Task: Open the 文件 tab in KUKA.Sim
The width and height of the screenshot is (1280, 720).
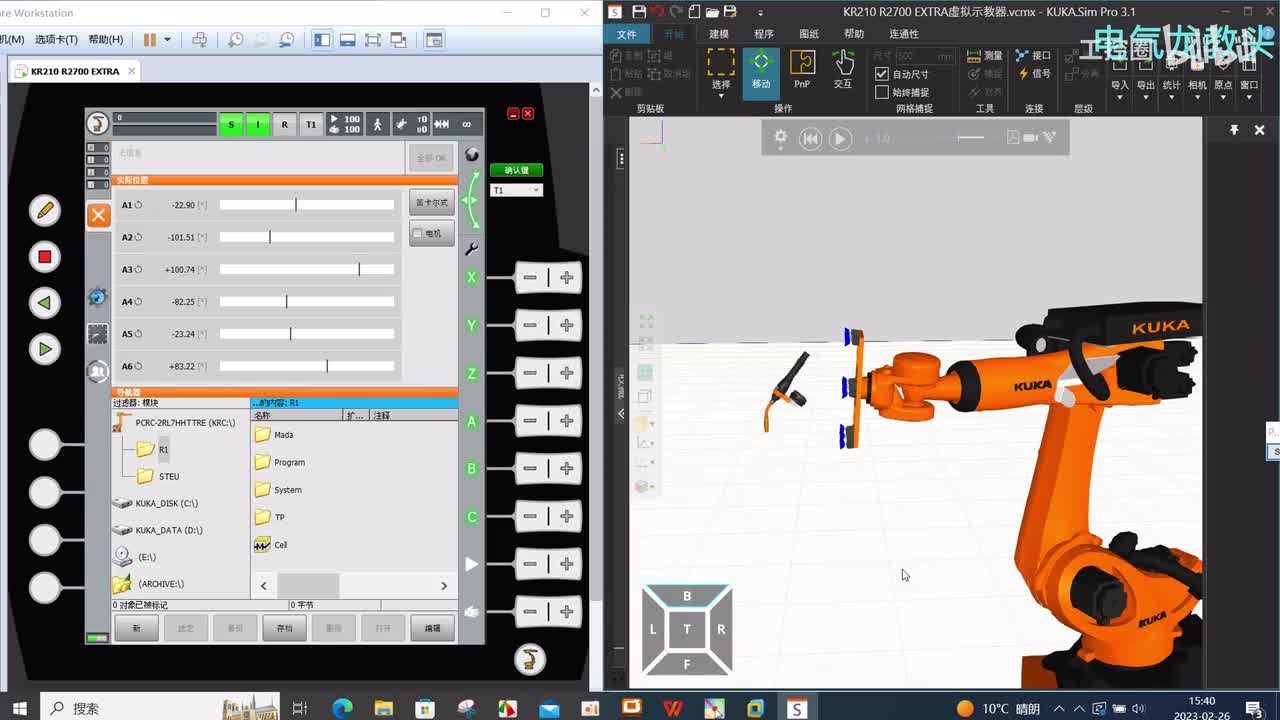Action: pyautogui.click(x=627, y=34)
